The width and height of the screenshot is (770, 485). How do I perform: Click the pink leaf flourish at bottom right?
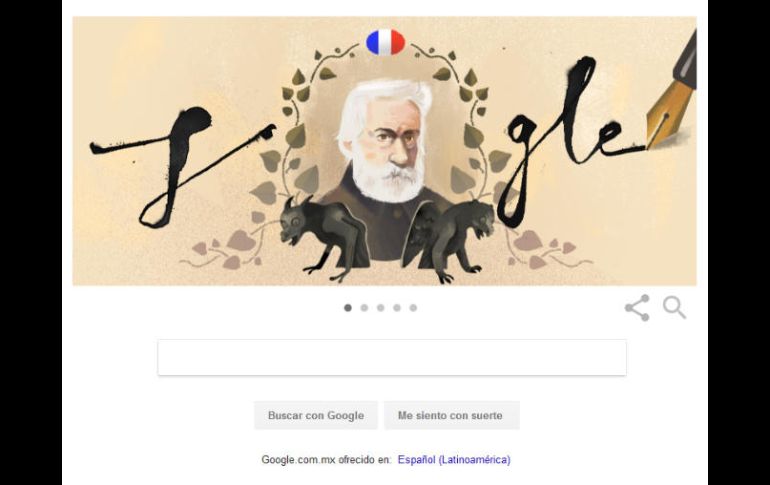pos(545,248)
